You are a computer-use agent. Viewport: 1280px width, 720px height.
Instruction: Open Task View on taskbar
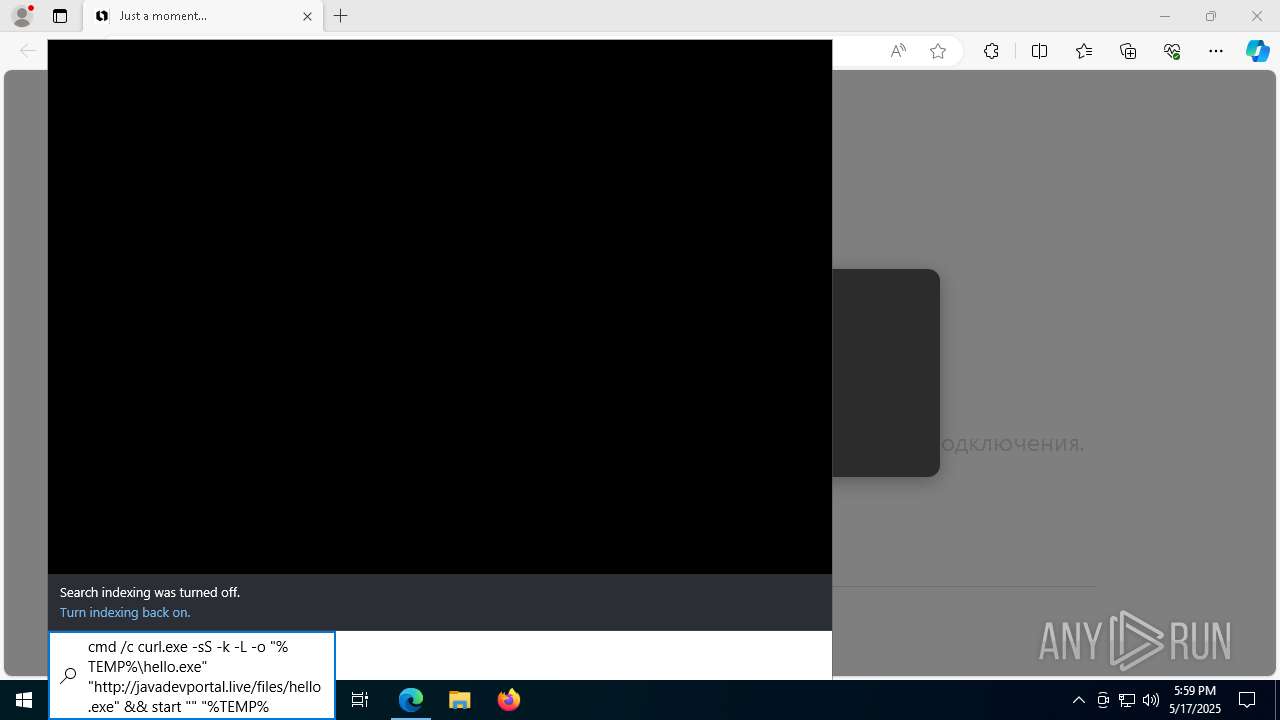tap(360, 700)
